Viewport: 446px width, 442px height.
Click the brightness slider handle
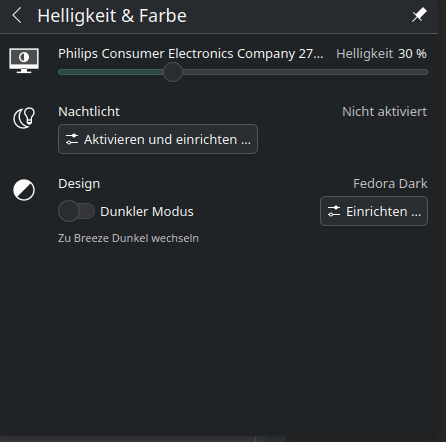173,72
